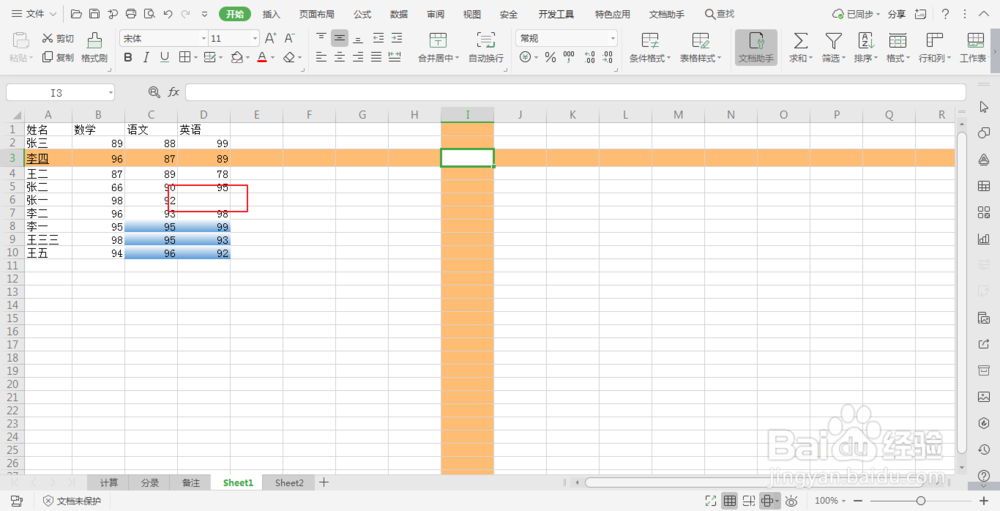This screenshot has height=511, width=1000.
Task: Click the Sort (排序) A-Z icon
Action: [865, 41]
